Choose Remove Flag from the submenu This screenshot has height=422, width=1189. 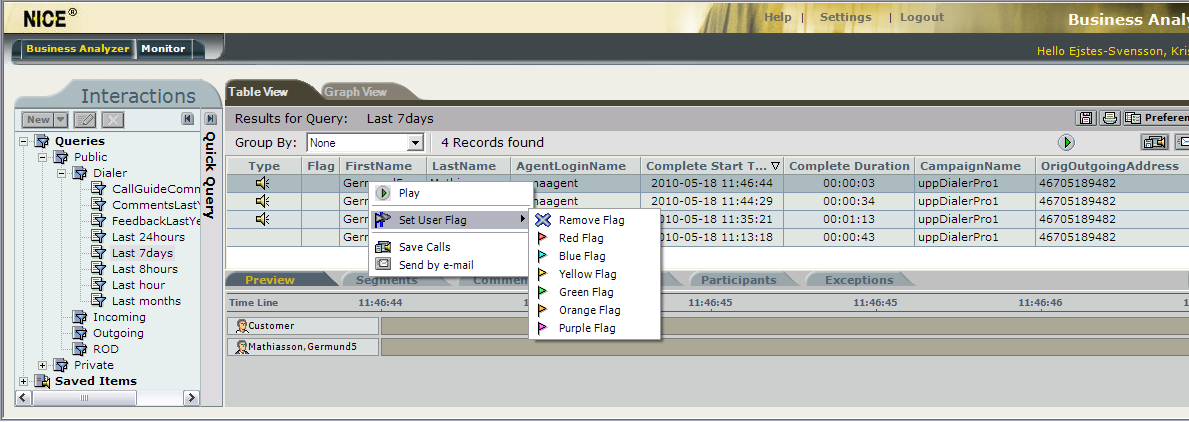click(x=591, y=220)
